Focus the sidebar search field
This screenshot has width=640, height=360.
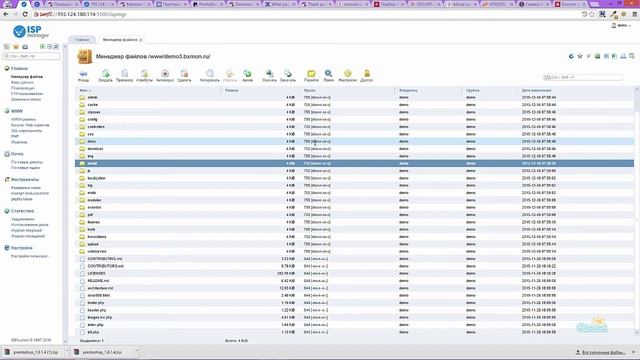click(x=31, y=56)
